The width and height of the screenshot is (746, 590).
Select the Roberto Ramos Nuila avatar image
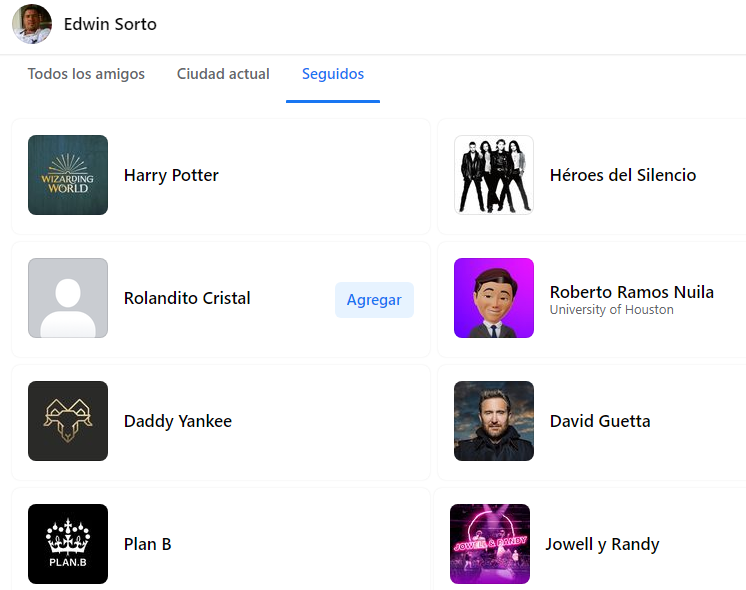point(494,298)
